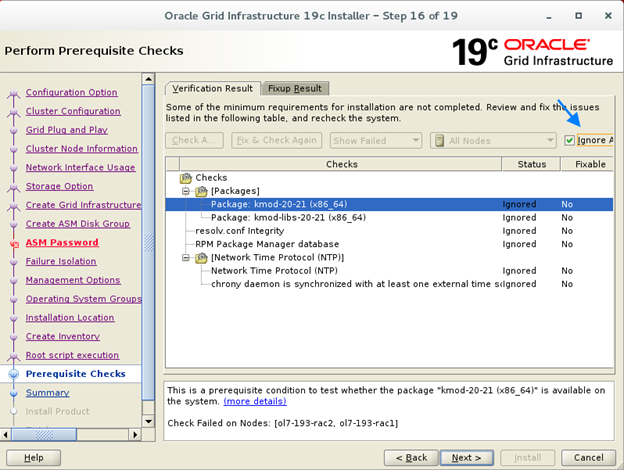Viewport: 624px width, 470px height.
Task: Select RPM Package Manager database row
Action: [x=389, y=244]
